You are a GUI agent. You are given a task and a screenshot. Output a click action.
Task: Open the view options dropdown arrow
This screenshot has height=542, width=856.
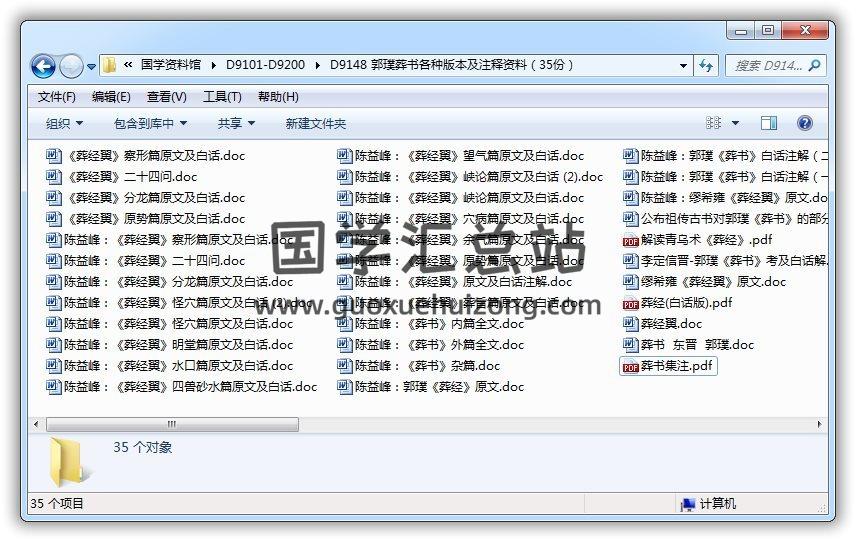[x=736, y=123]
